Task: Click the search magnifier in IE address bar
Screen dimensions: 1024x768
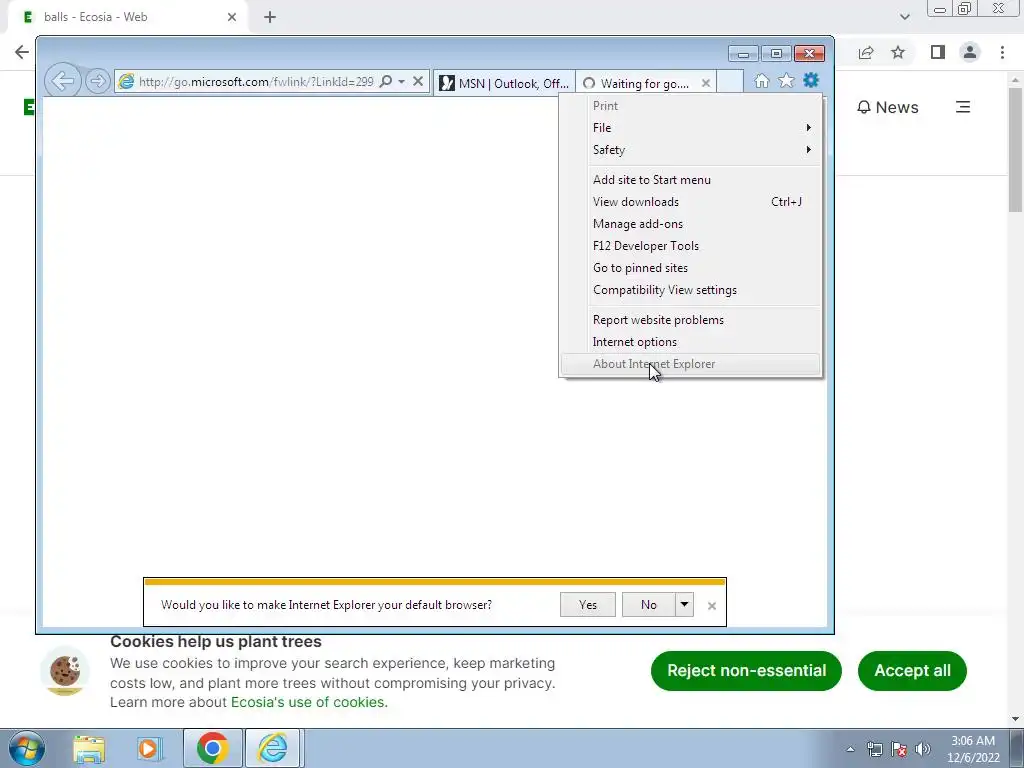Action: (386, 82)
